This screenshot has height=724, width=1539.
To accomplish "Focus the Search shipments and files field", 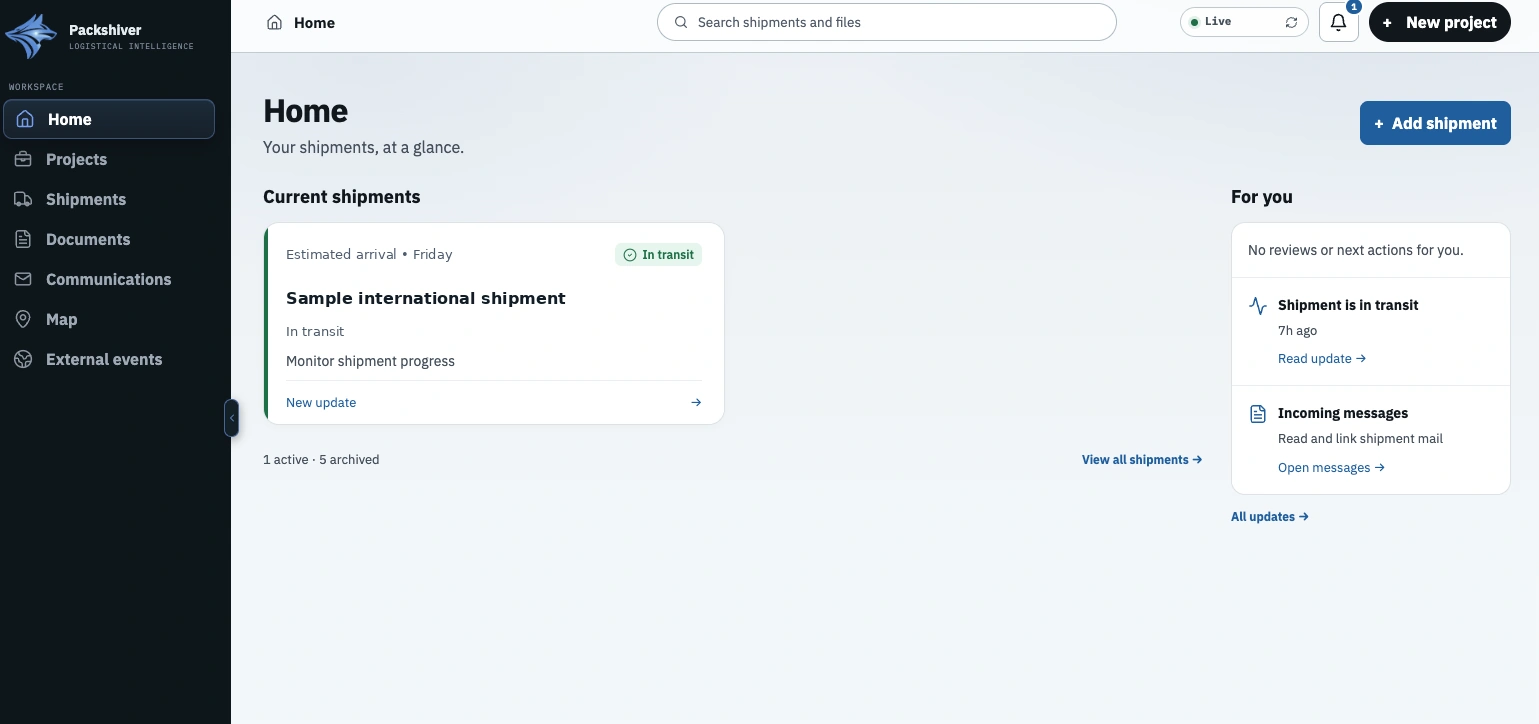I will pos(886,22).
